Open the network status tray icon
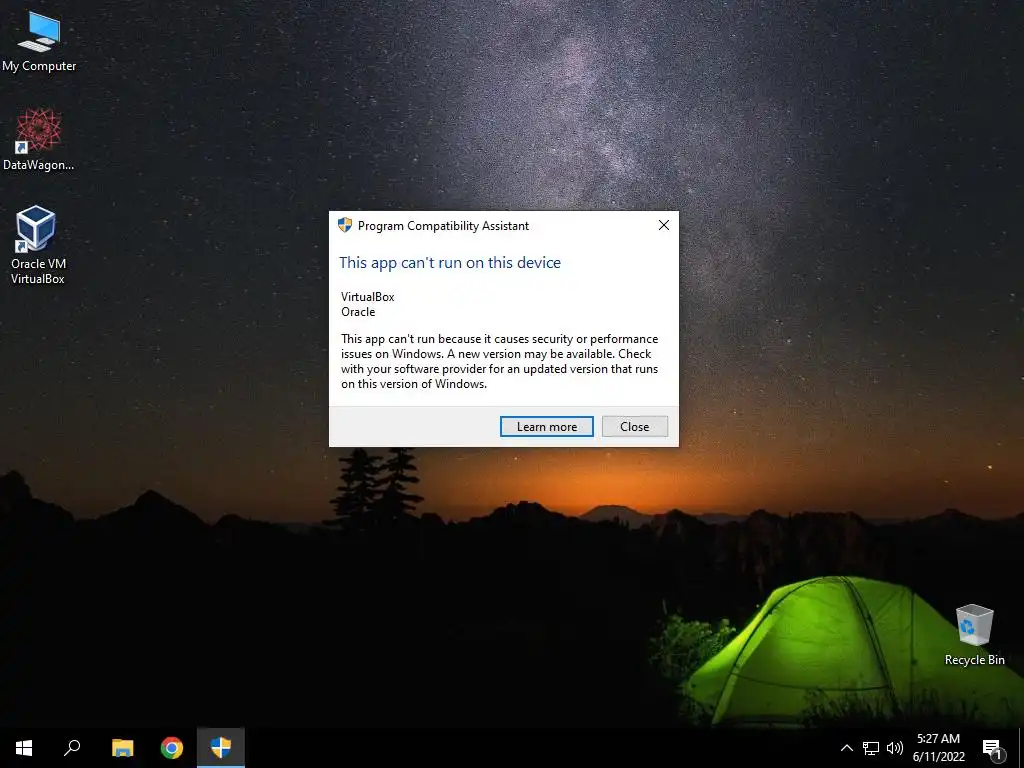1024x768 pixels. point(871,748)
